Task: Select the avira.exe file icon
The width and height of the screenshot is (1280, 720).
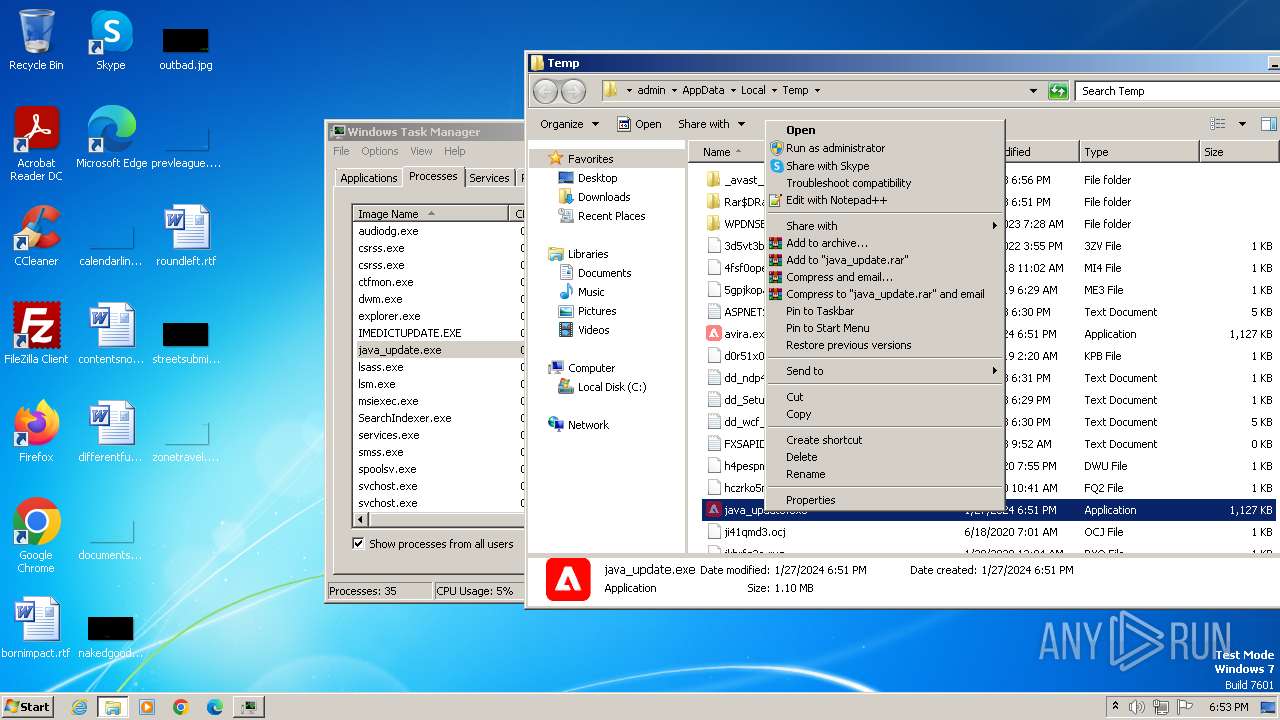Action: pos(714,334)
